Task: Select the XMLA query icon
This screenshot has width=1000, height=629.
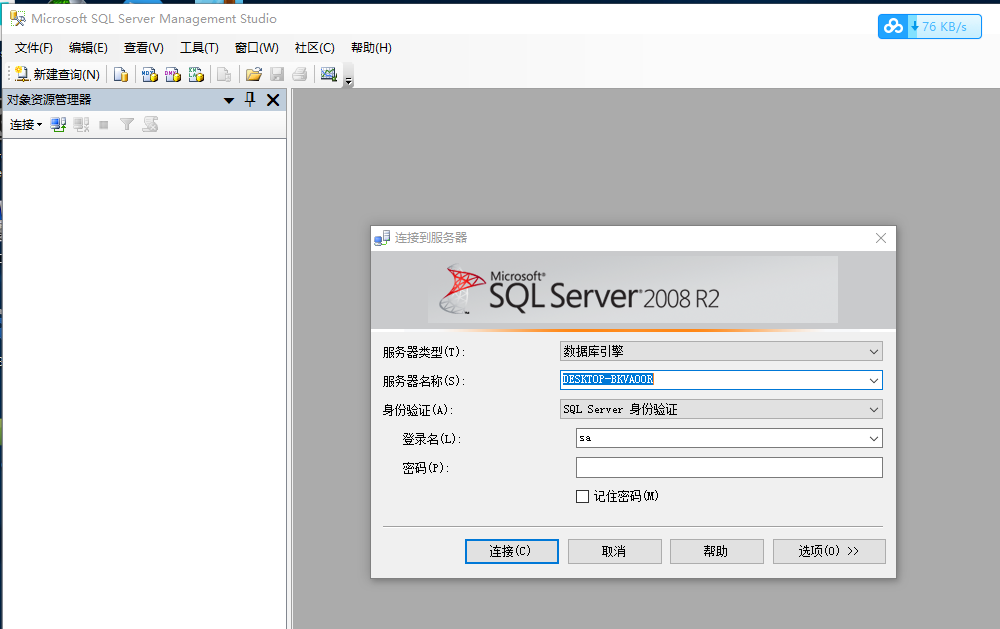Action: tap(195, 74)
